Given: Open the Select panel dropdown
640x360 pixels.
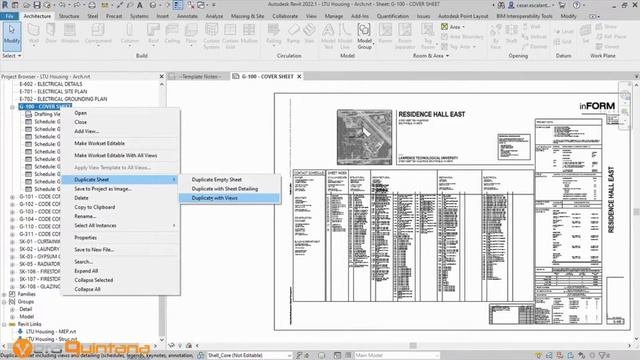Looking at the screenshot, I should (11, 56).
